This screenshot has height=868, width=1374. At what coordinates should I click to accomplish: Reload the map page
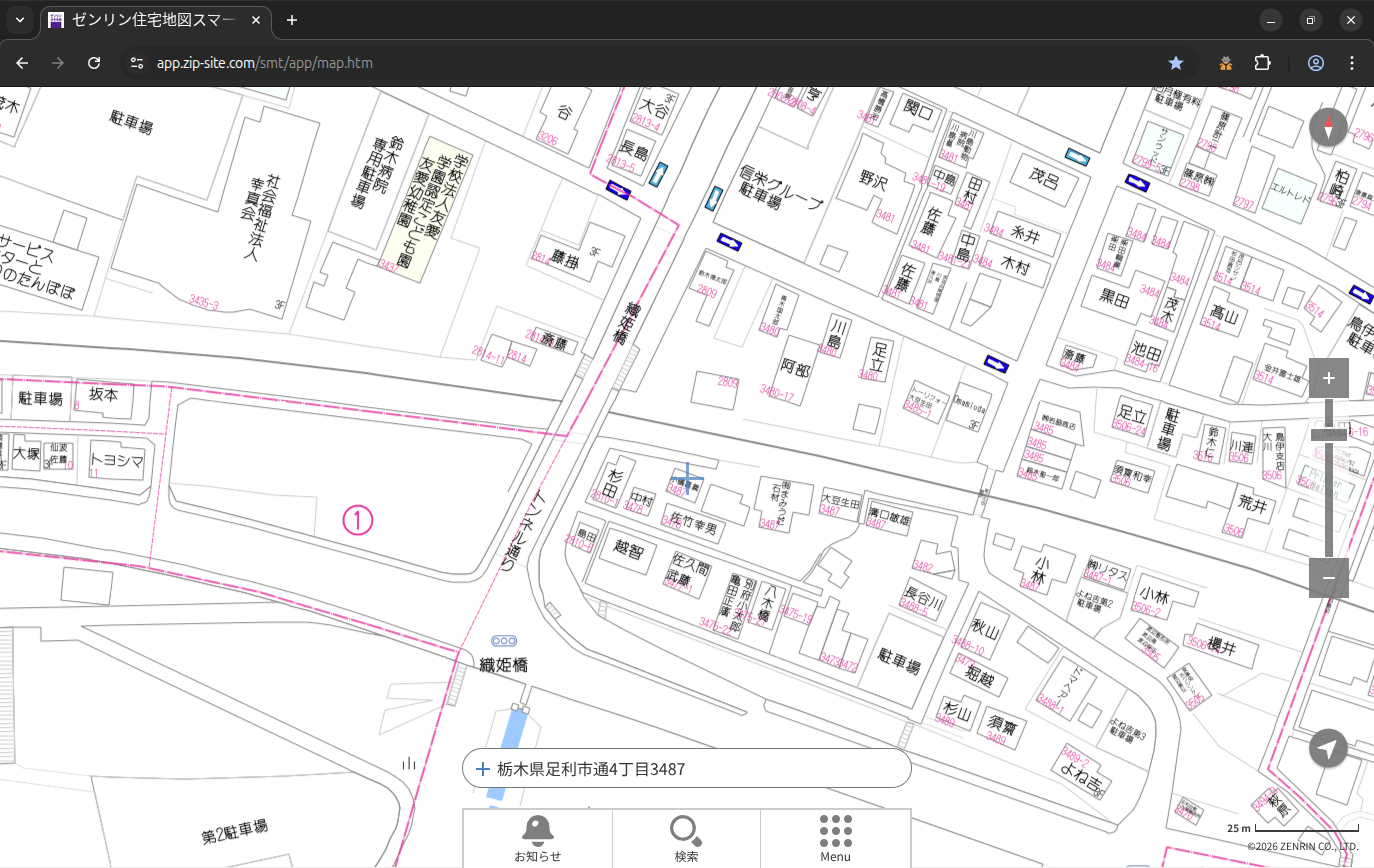(x=94, y=63)
